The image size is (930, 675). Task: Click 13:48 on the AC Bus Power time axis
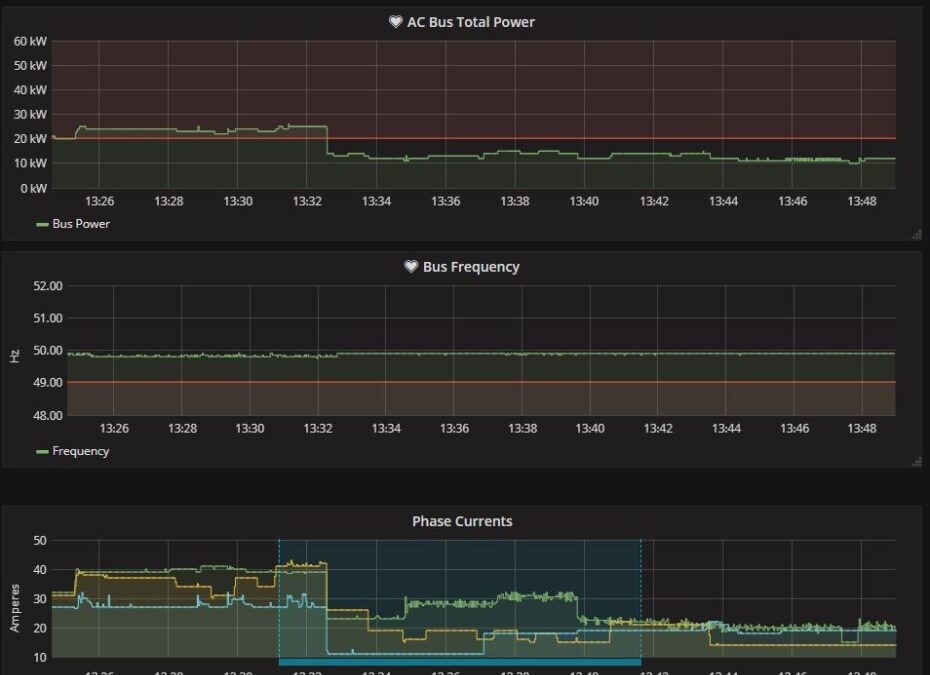[861, 201]
